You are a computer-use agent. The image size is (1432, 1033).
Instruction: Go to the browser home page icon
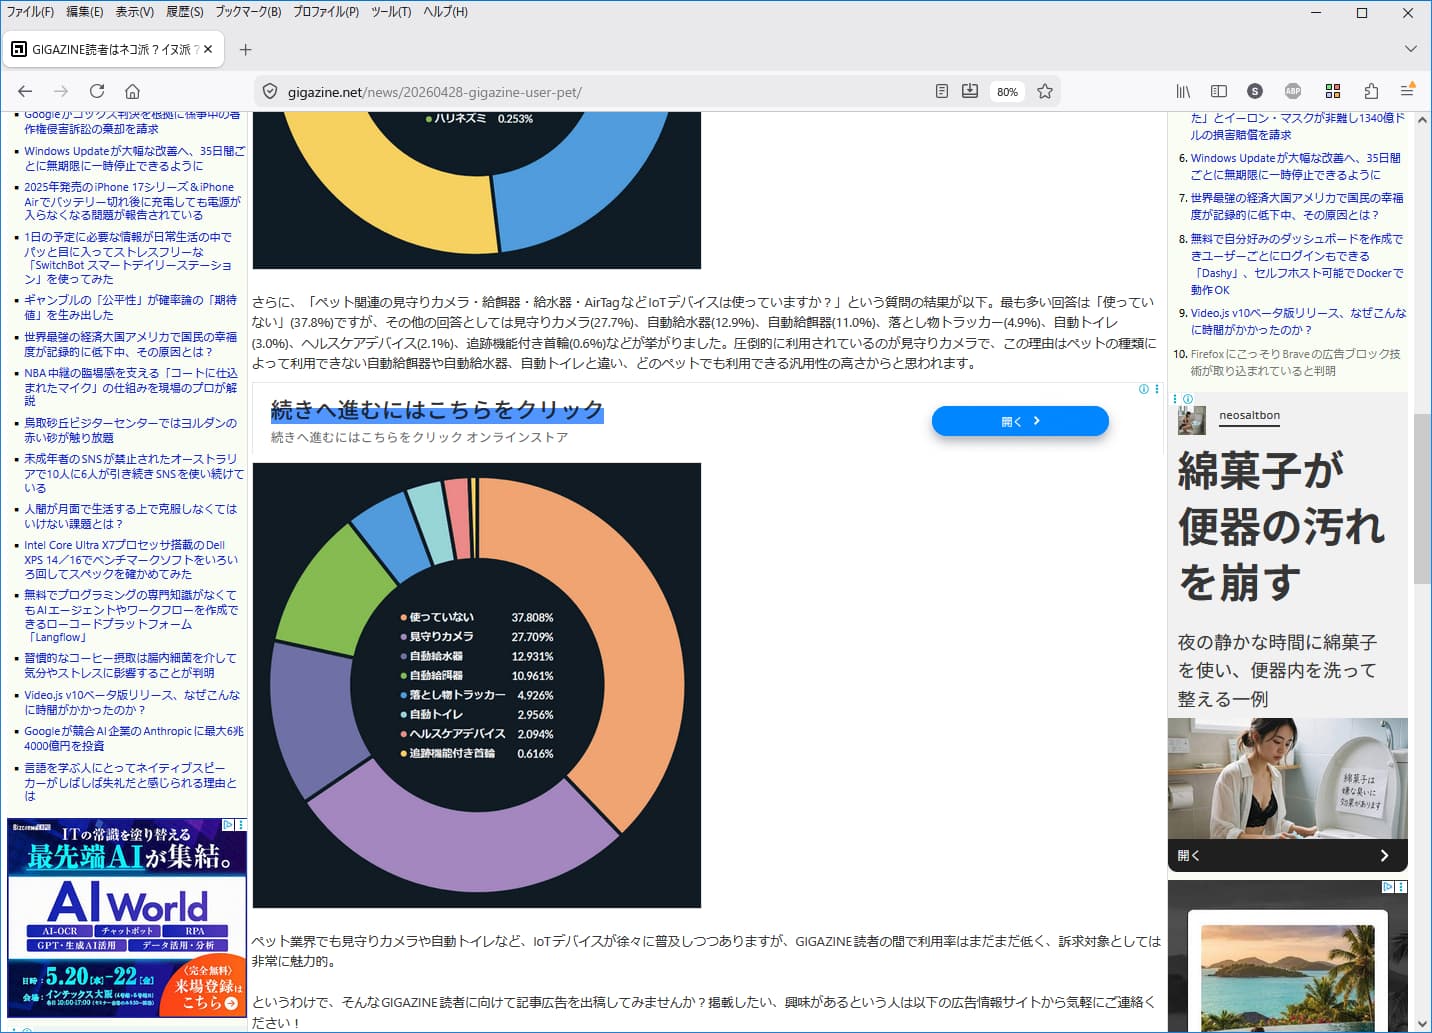[x=132, y=91]
